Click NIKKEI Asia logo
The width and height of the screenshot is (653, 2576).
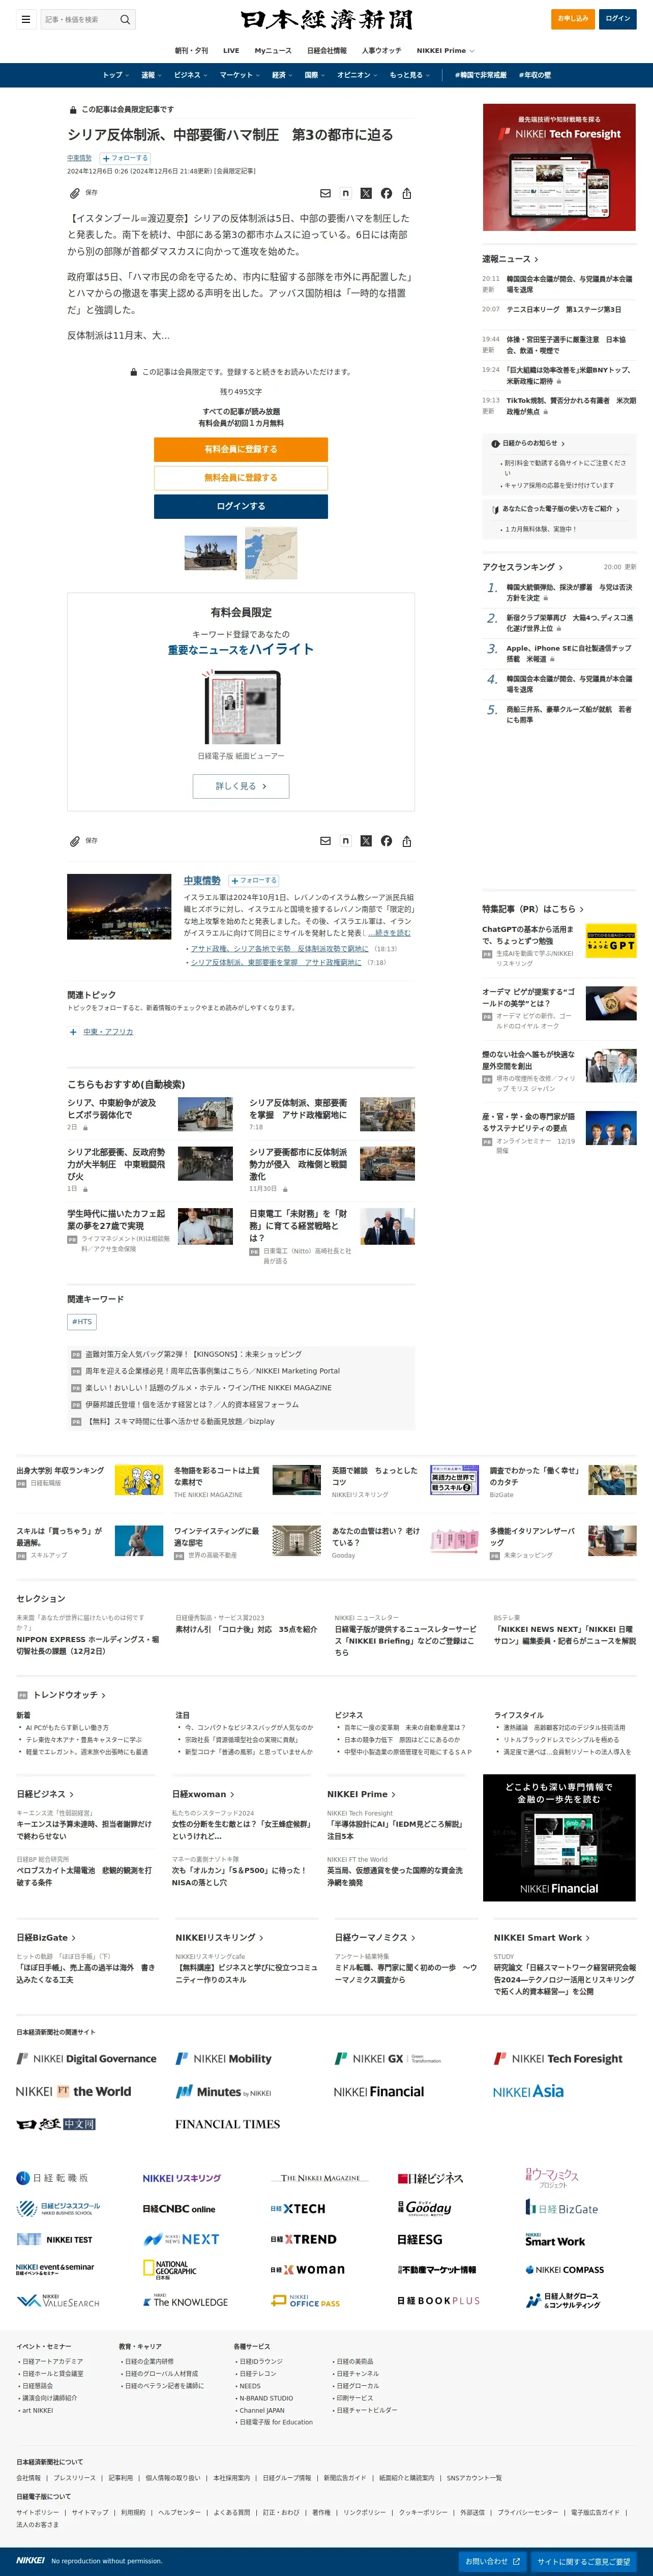pyautogui.click(x=528, y=2091)
